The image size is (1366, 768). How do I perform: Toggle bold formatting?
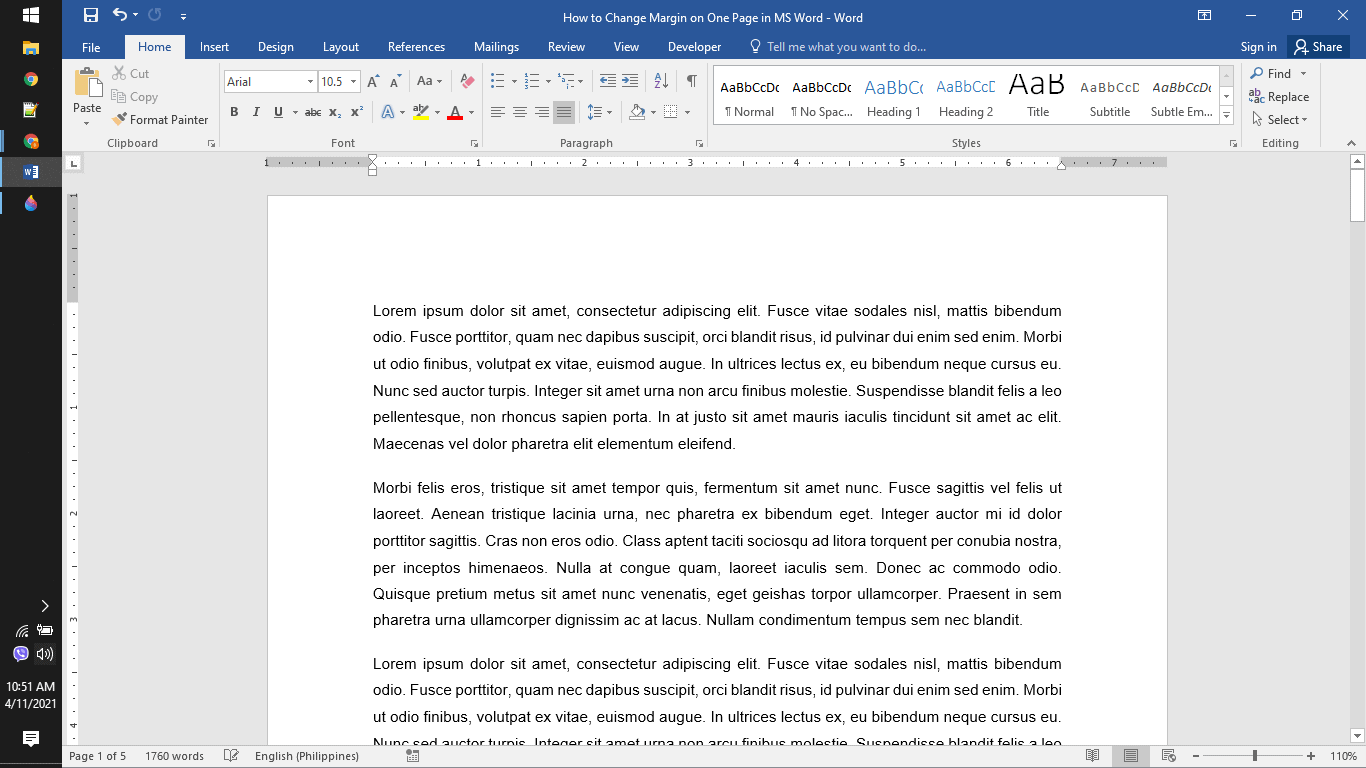tap(234, 112)
